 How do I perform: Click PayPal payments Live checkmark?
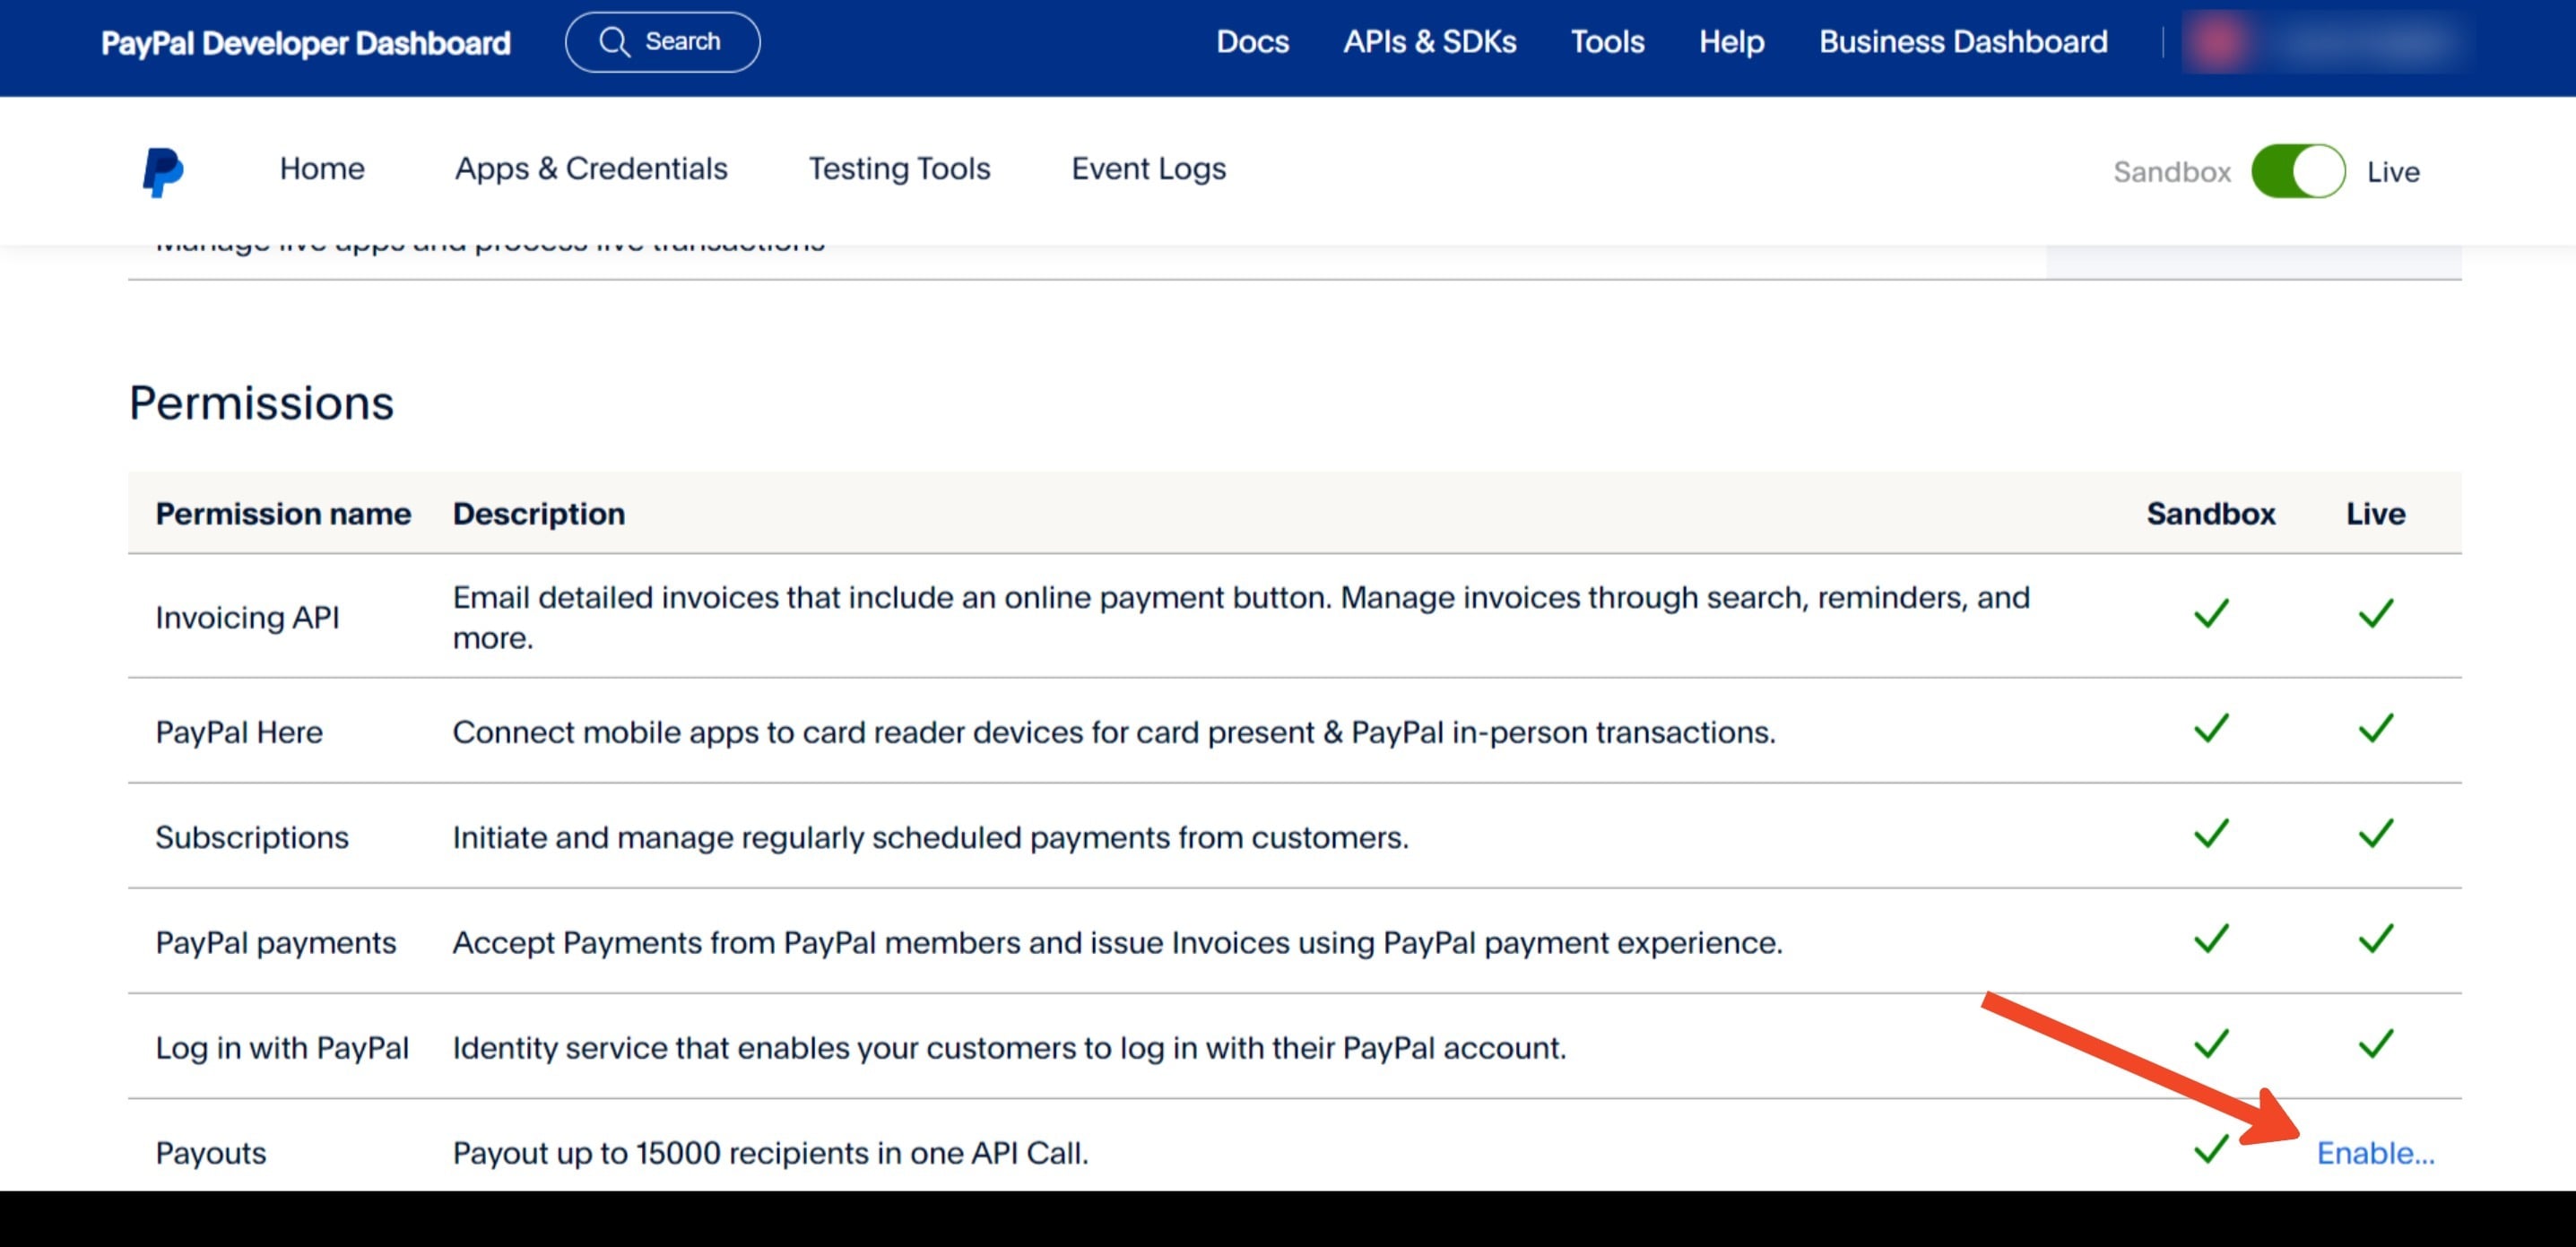tap(2375, 938)
